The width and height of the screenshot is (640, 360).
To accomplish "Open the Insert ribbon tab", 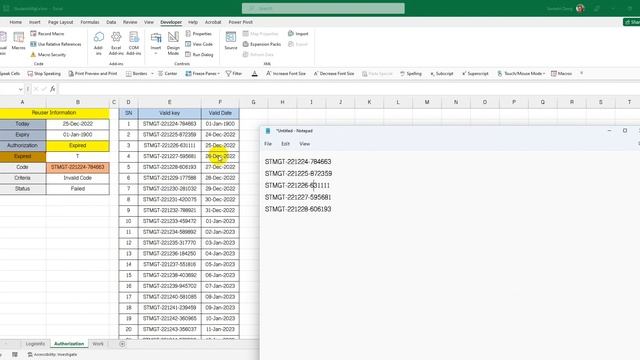I will click(x=35, y=22).
